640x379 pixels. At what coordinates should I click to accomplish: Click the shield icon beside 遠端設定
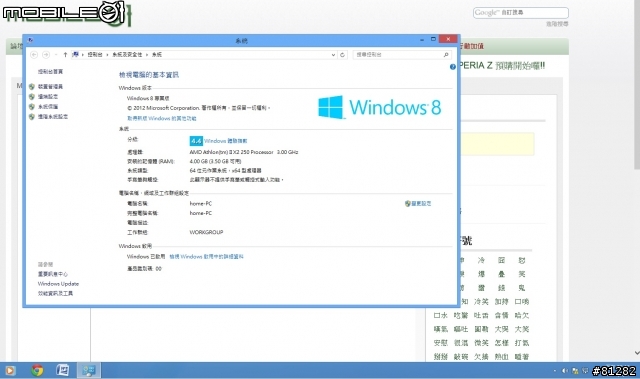(32, 97)
